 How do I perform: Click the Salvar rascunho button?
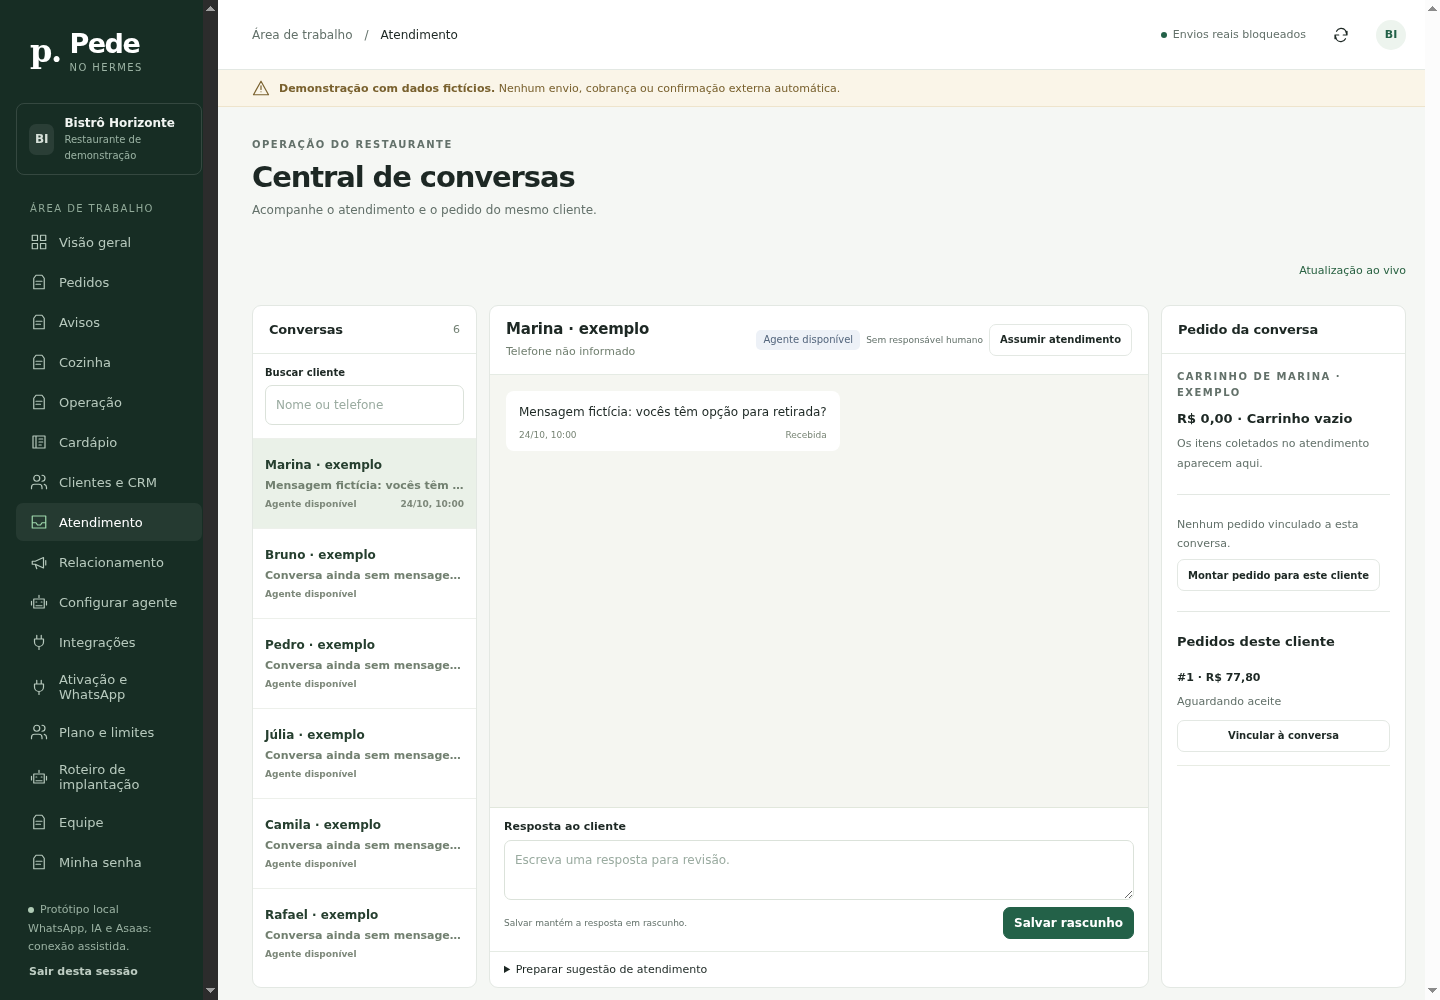click(1068, 923)
